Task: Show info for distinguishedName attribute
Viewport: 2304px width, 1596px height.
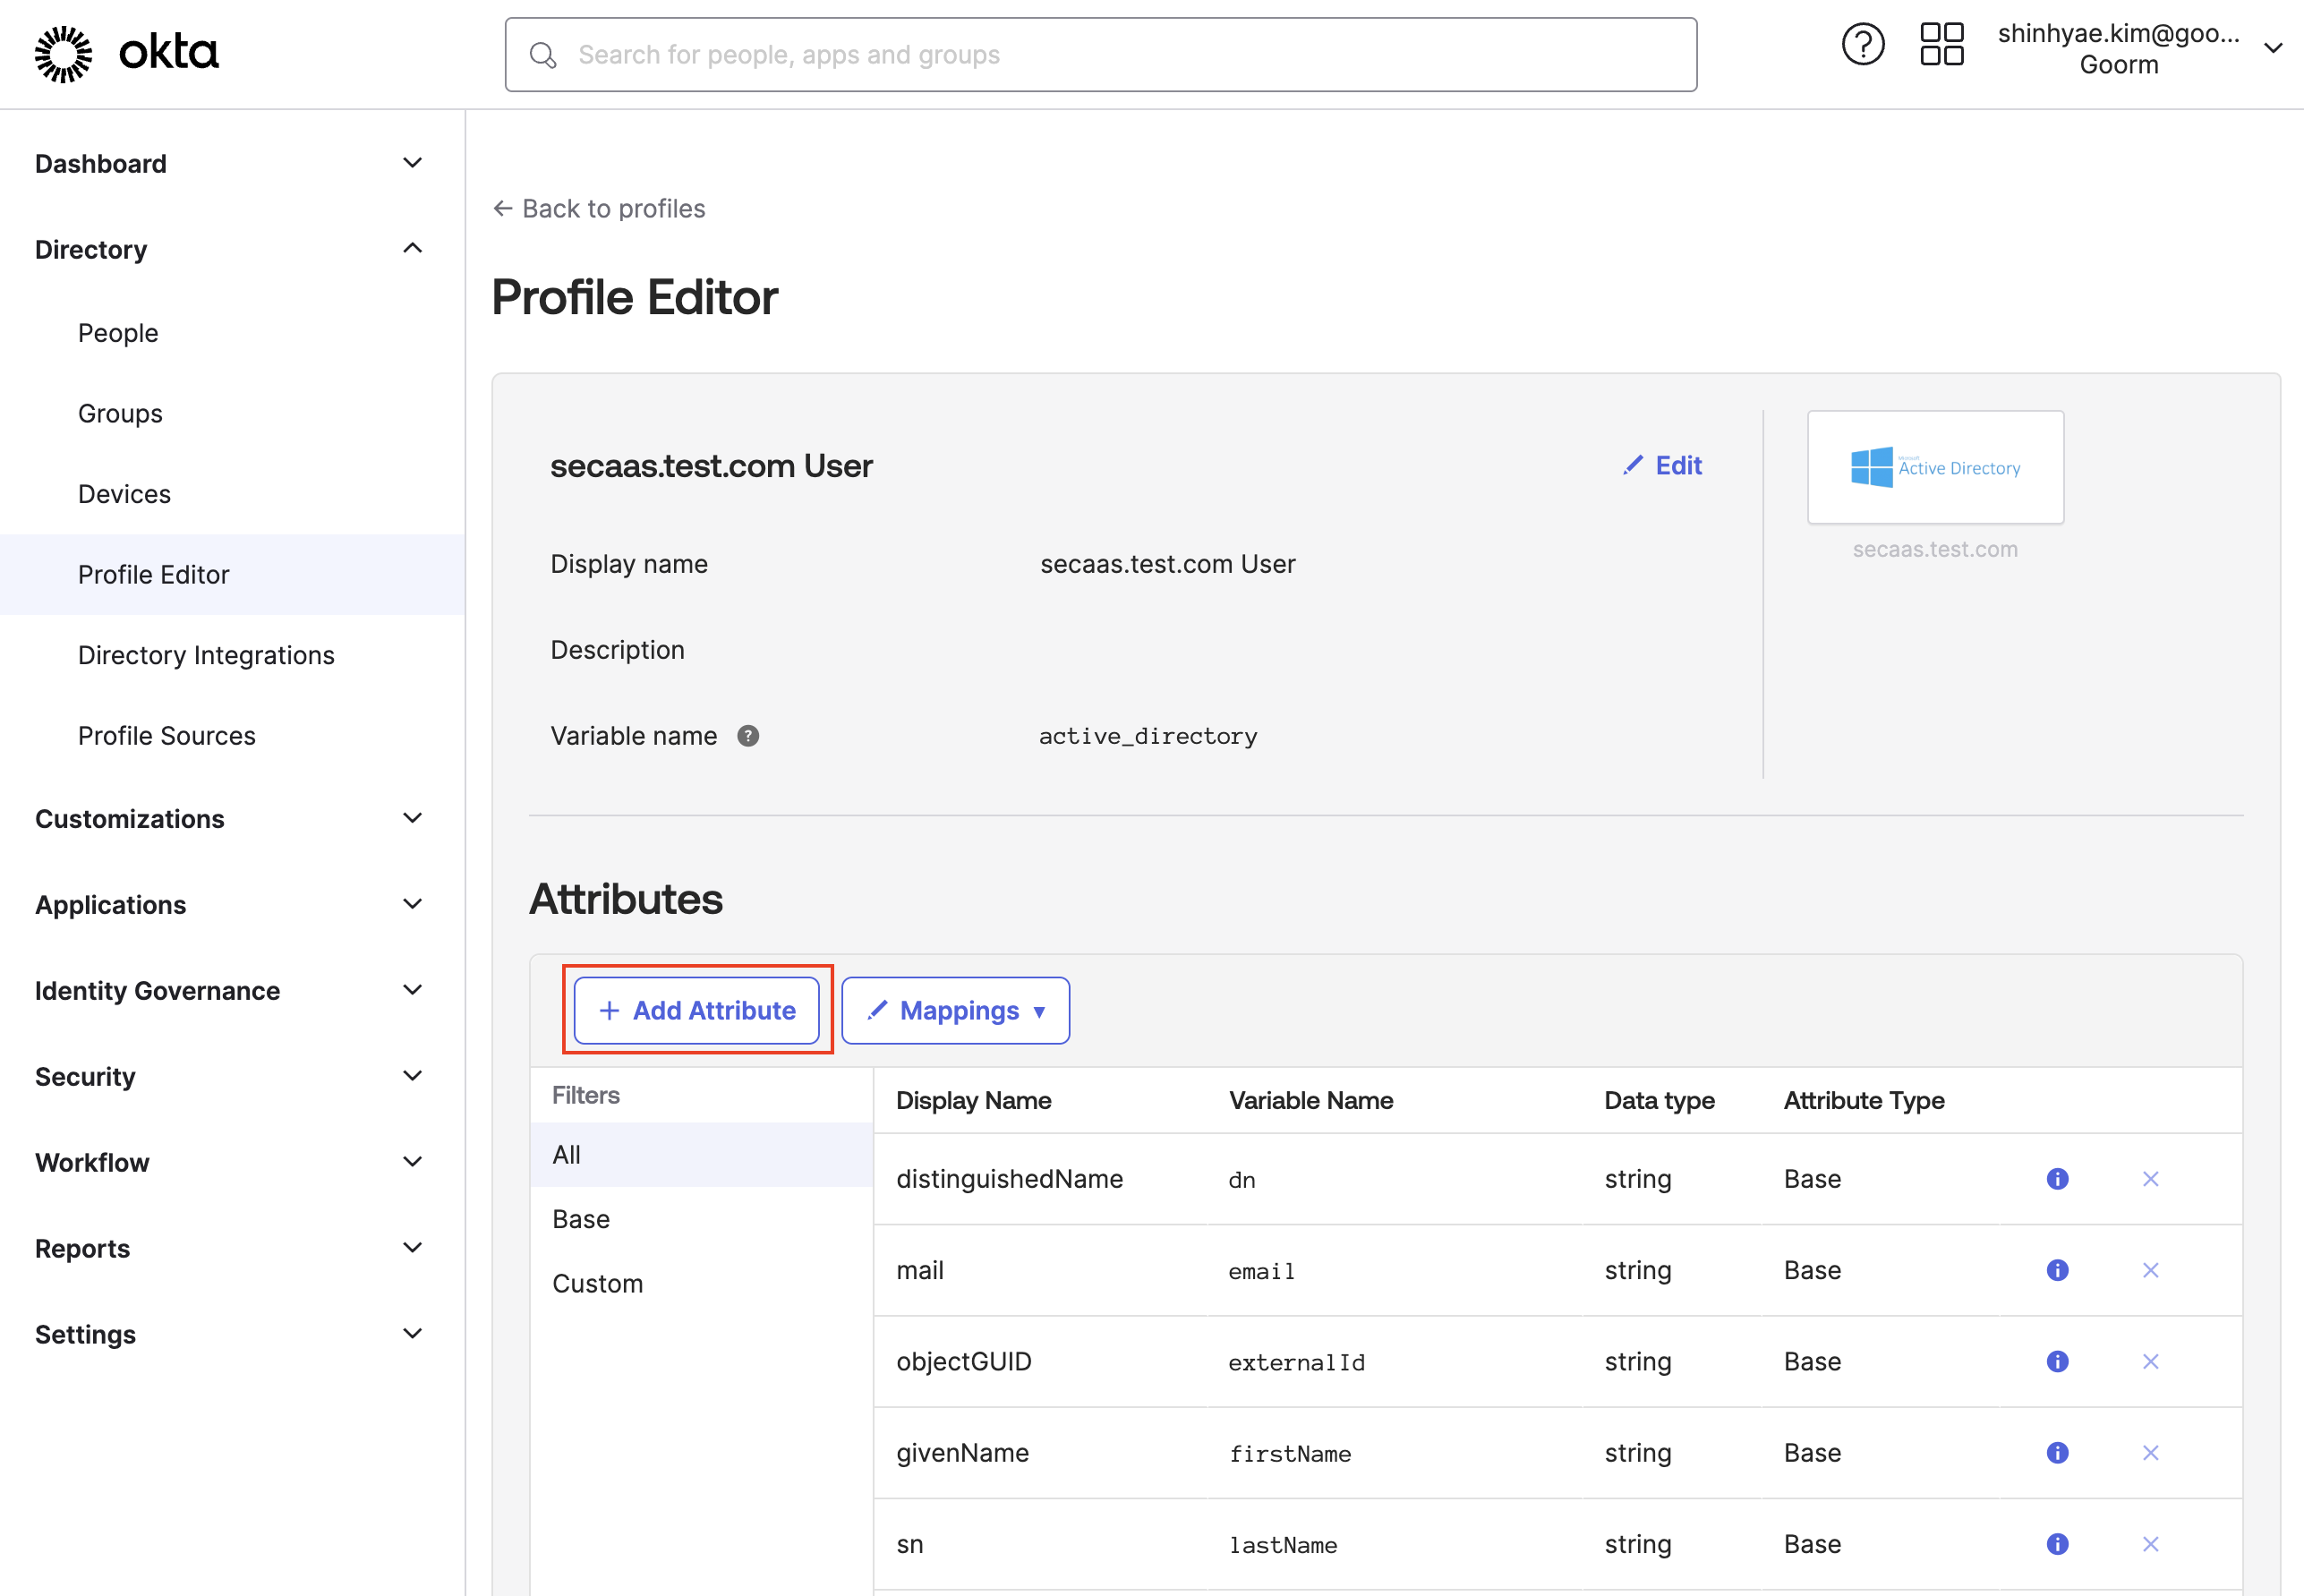Action: [x=2057, y=1179]
